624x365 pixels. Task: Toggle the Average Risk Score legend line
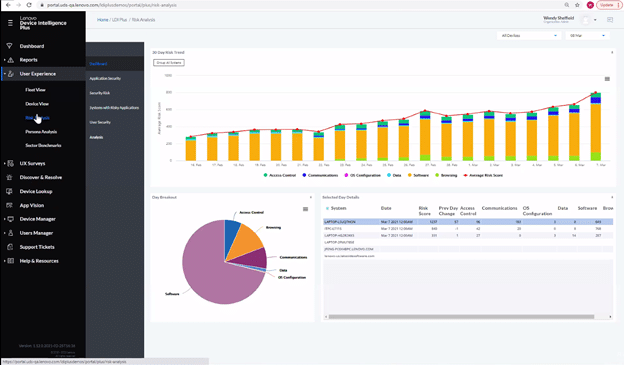tap(483, 175)
